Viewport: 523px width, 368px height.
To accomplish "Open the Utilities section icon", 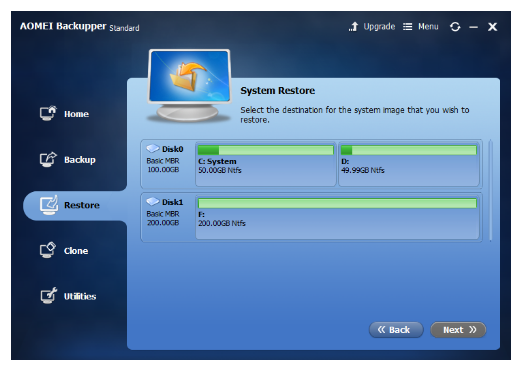I will (x=49, y=295).
